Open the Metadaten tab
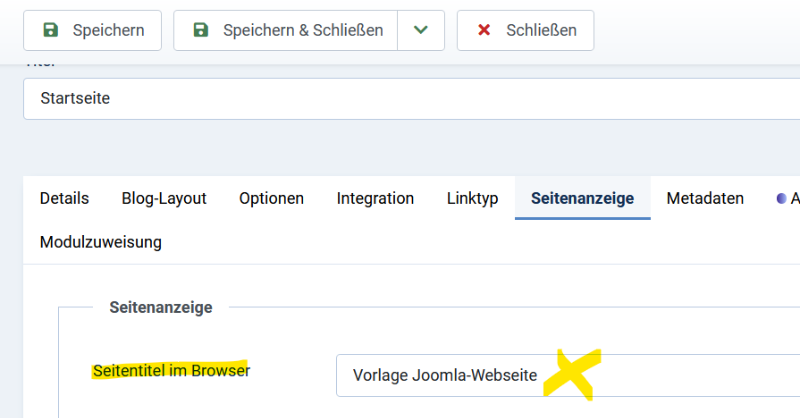800x418 pixels. pyautogui.click(x=705, y=198)
